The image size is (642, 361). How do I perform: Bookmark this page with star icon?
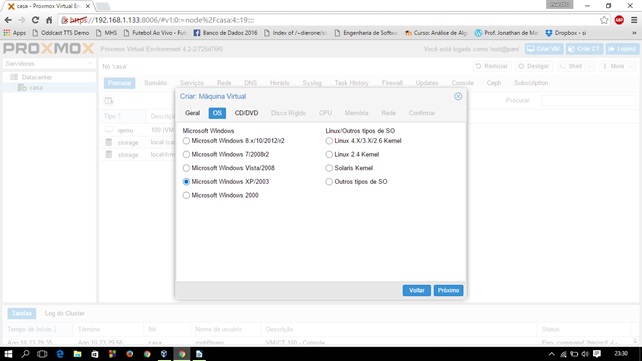(604, 20)
